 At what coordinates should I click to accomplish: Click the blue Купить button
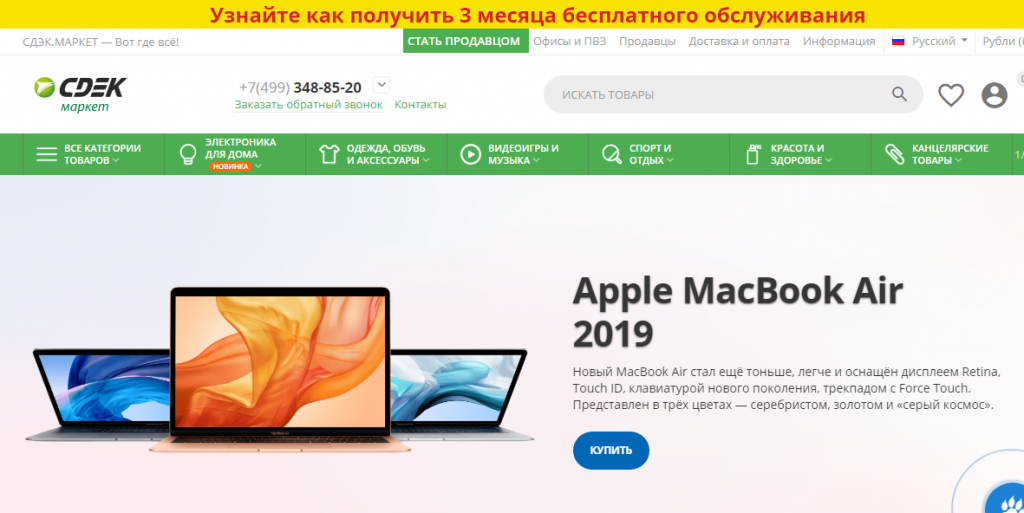[x=611, y=450]
